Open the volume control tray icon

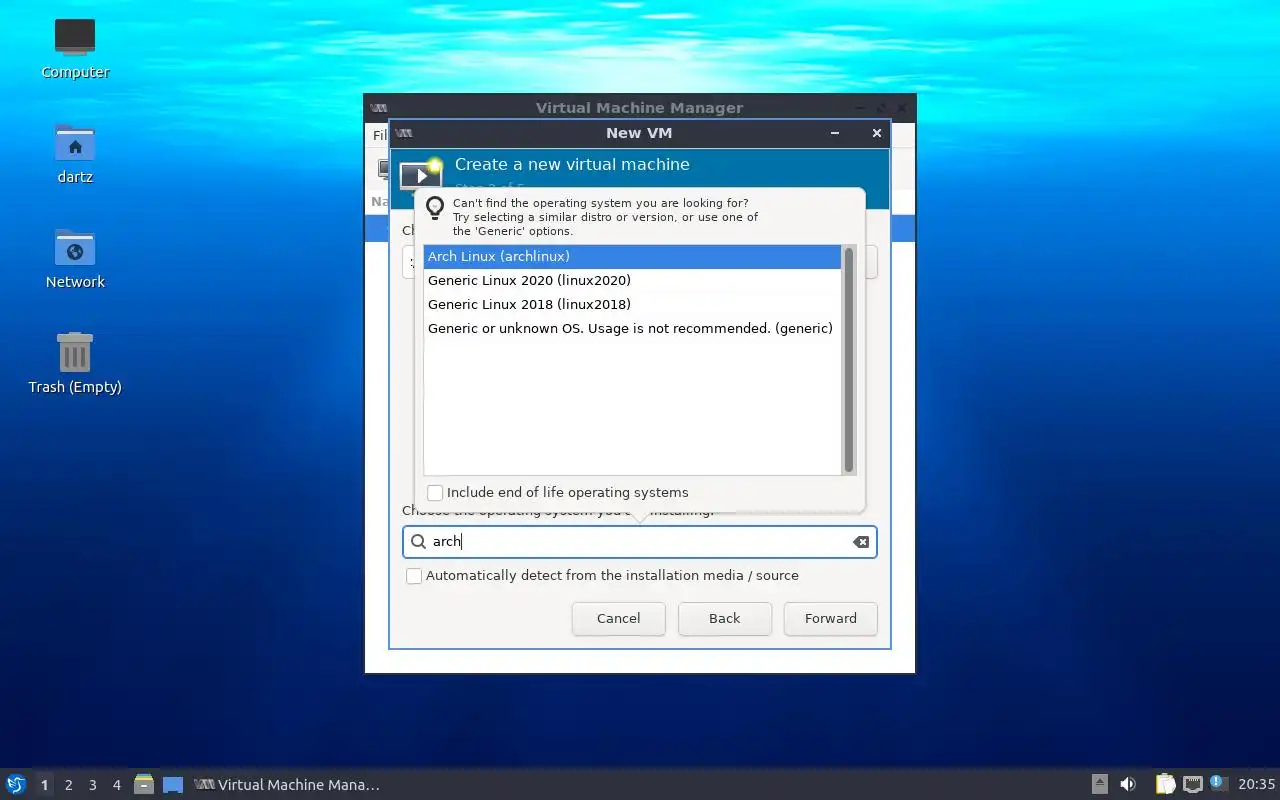(x=1128, y=785)
